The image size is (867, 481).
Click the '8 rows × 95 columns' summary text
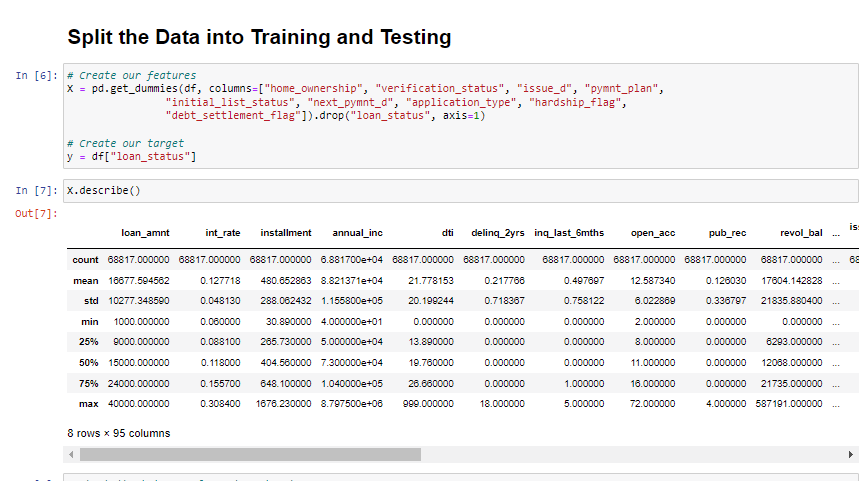pyautogui.click(x=119, y=433)
